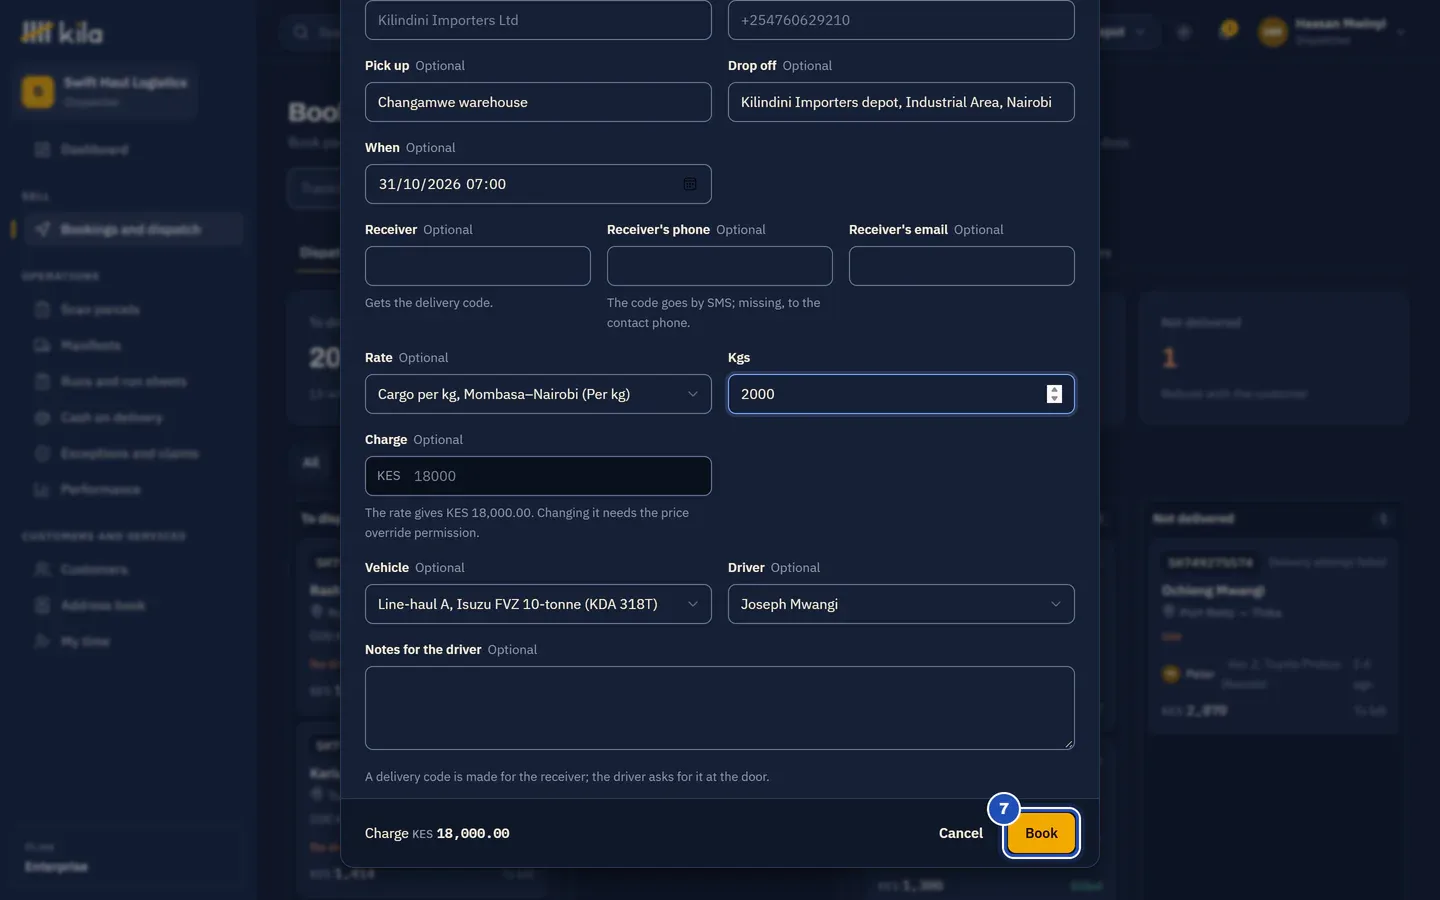Open the Vehicle dropdown

[538, 604]
